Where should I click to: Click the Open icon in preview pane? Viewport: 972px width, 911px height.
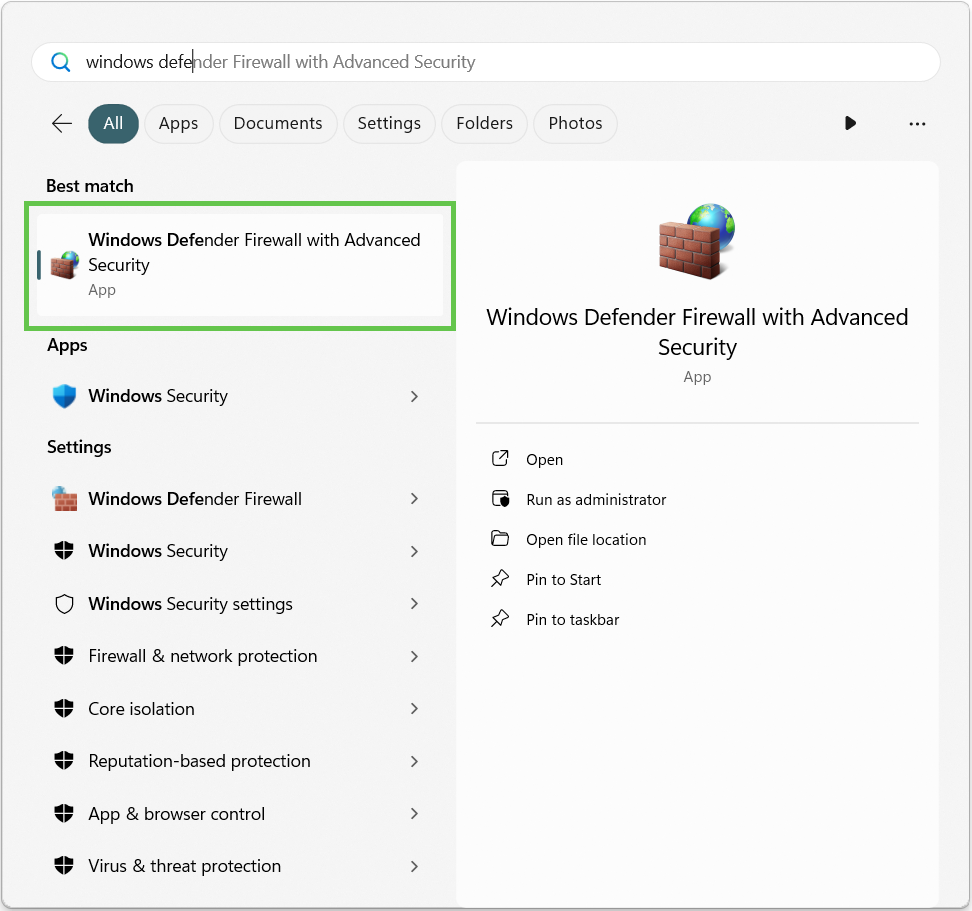click(x=500, y=459)
